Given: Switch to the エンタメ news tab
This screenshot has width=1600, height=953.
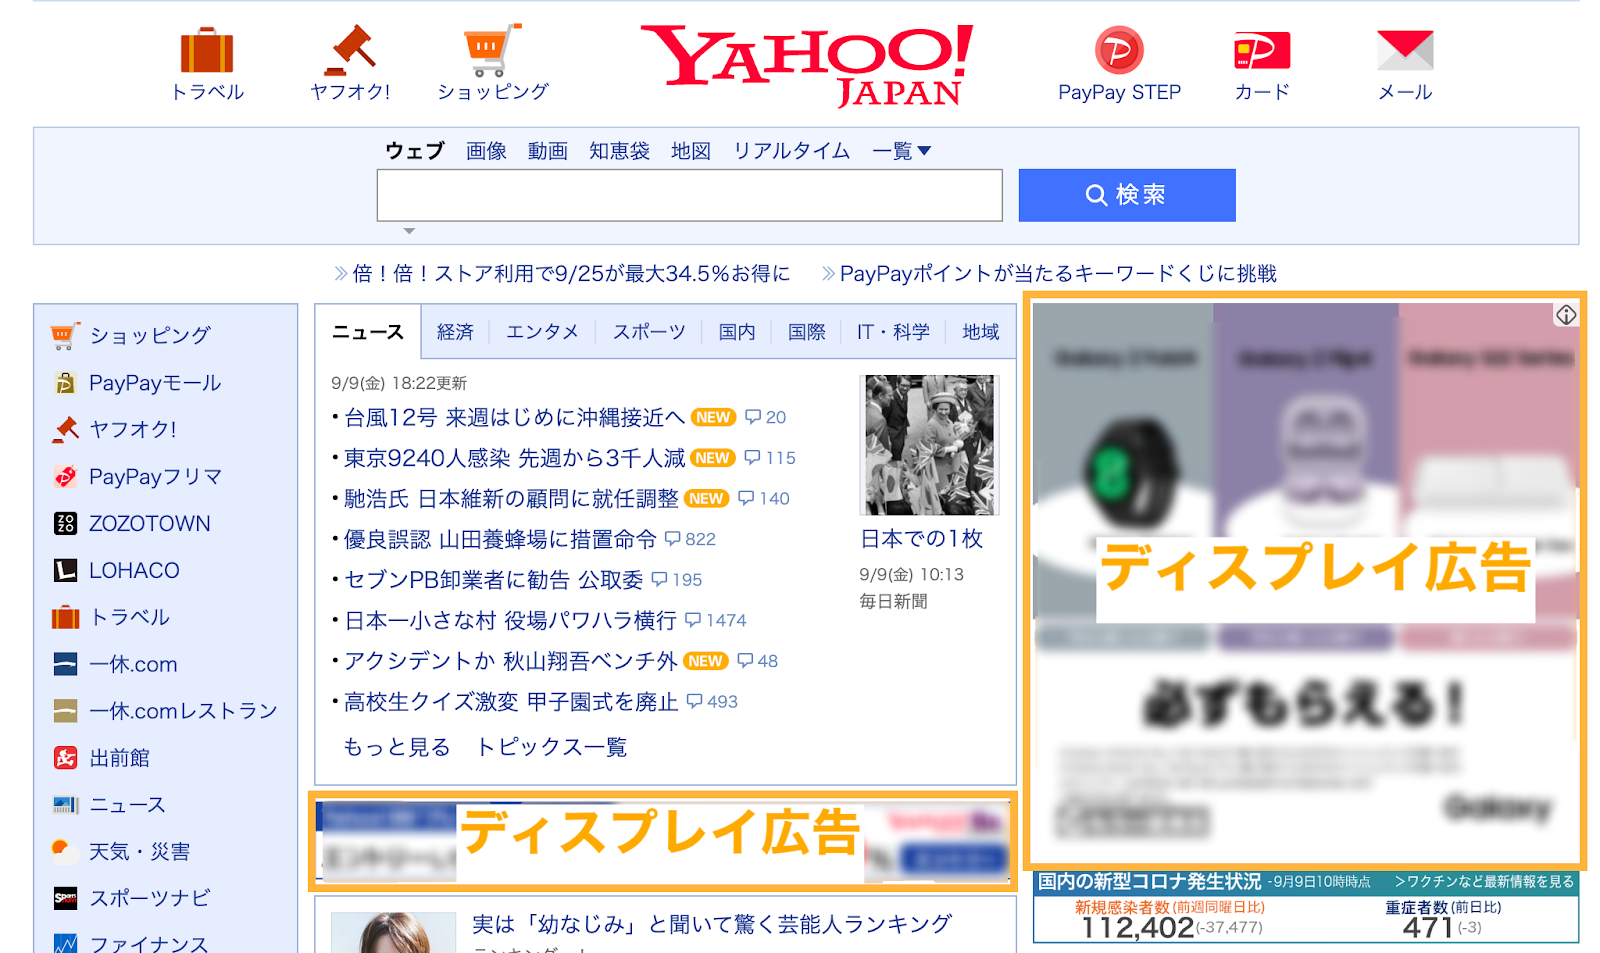Looking at the screenshot, I should (x=542, y=332).
